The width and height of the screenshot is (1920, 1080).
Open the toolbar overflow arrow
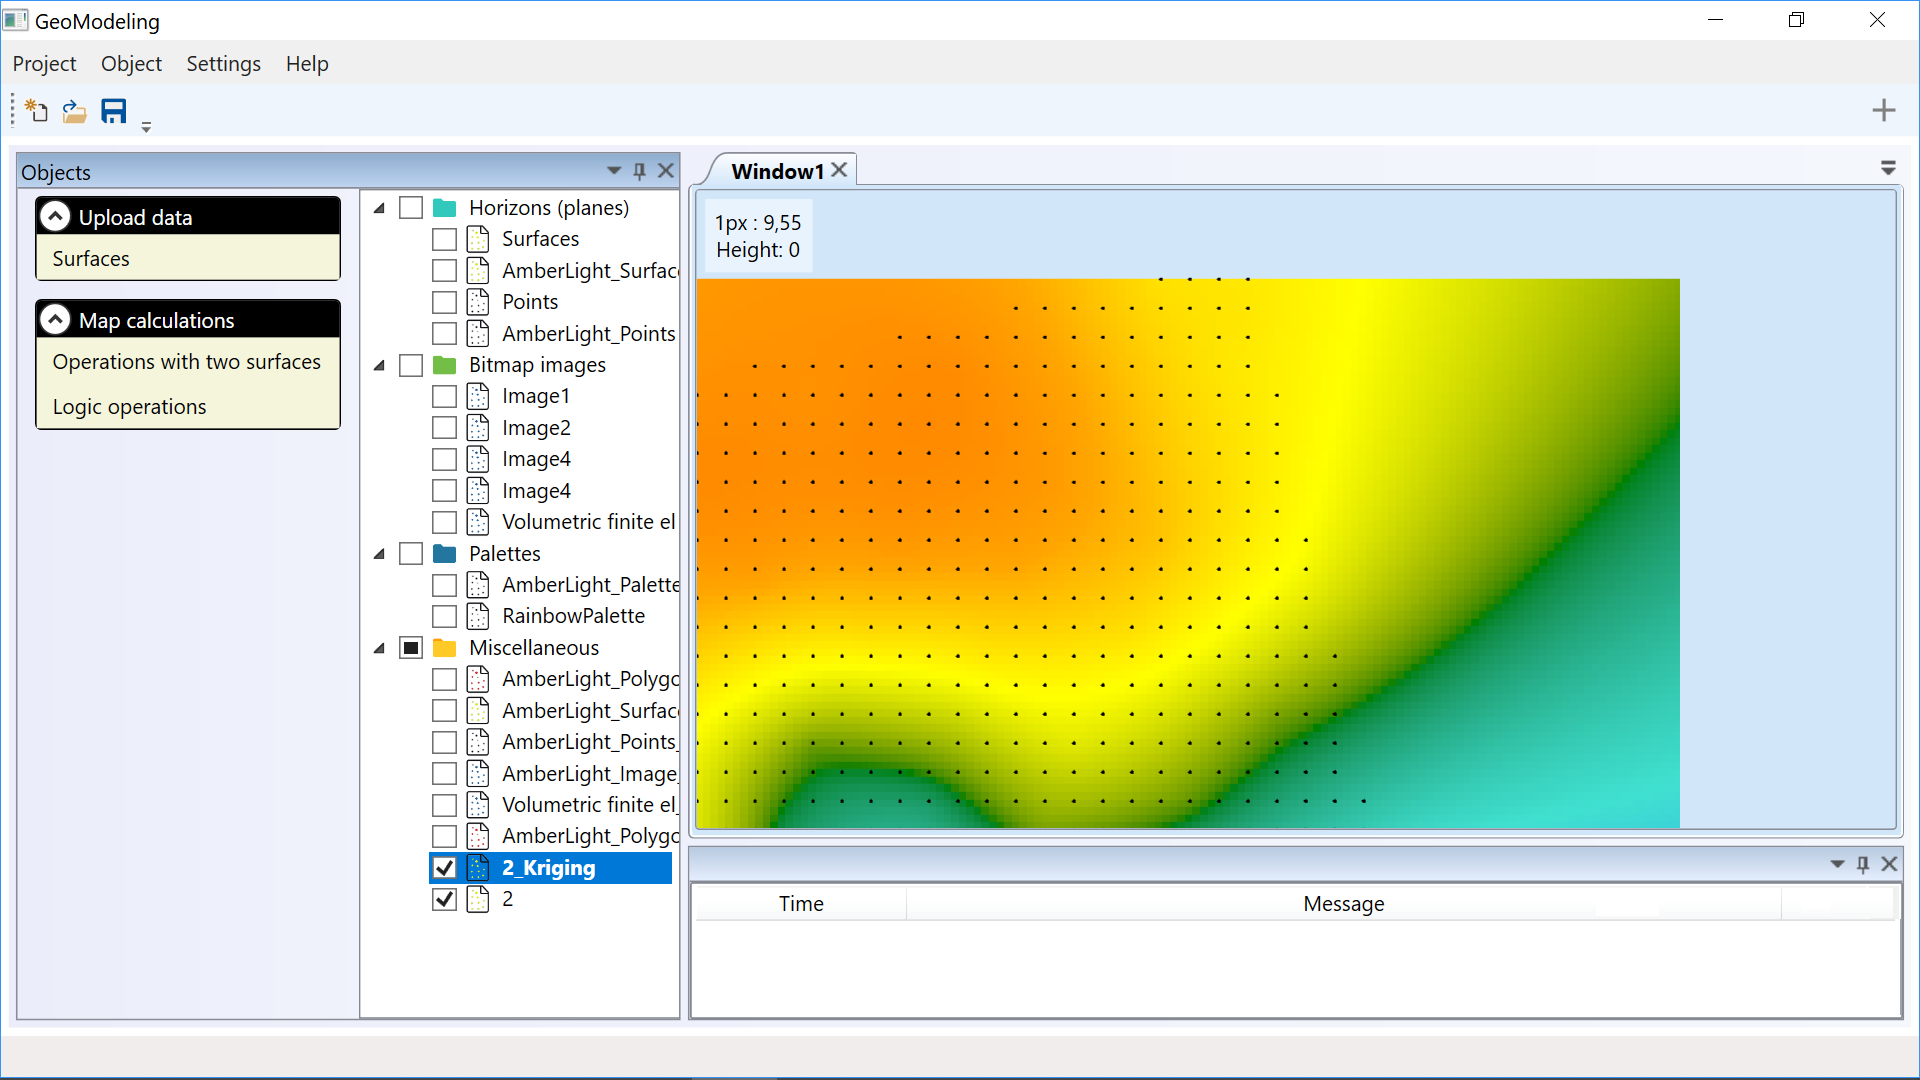[146, 127]
